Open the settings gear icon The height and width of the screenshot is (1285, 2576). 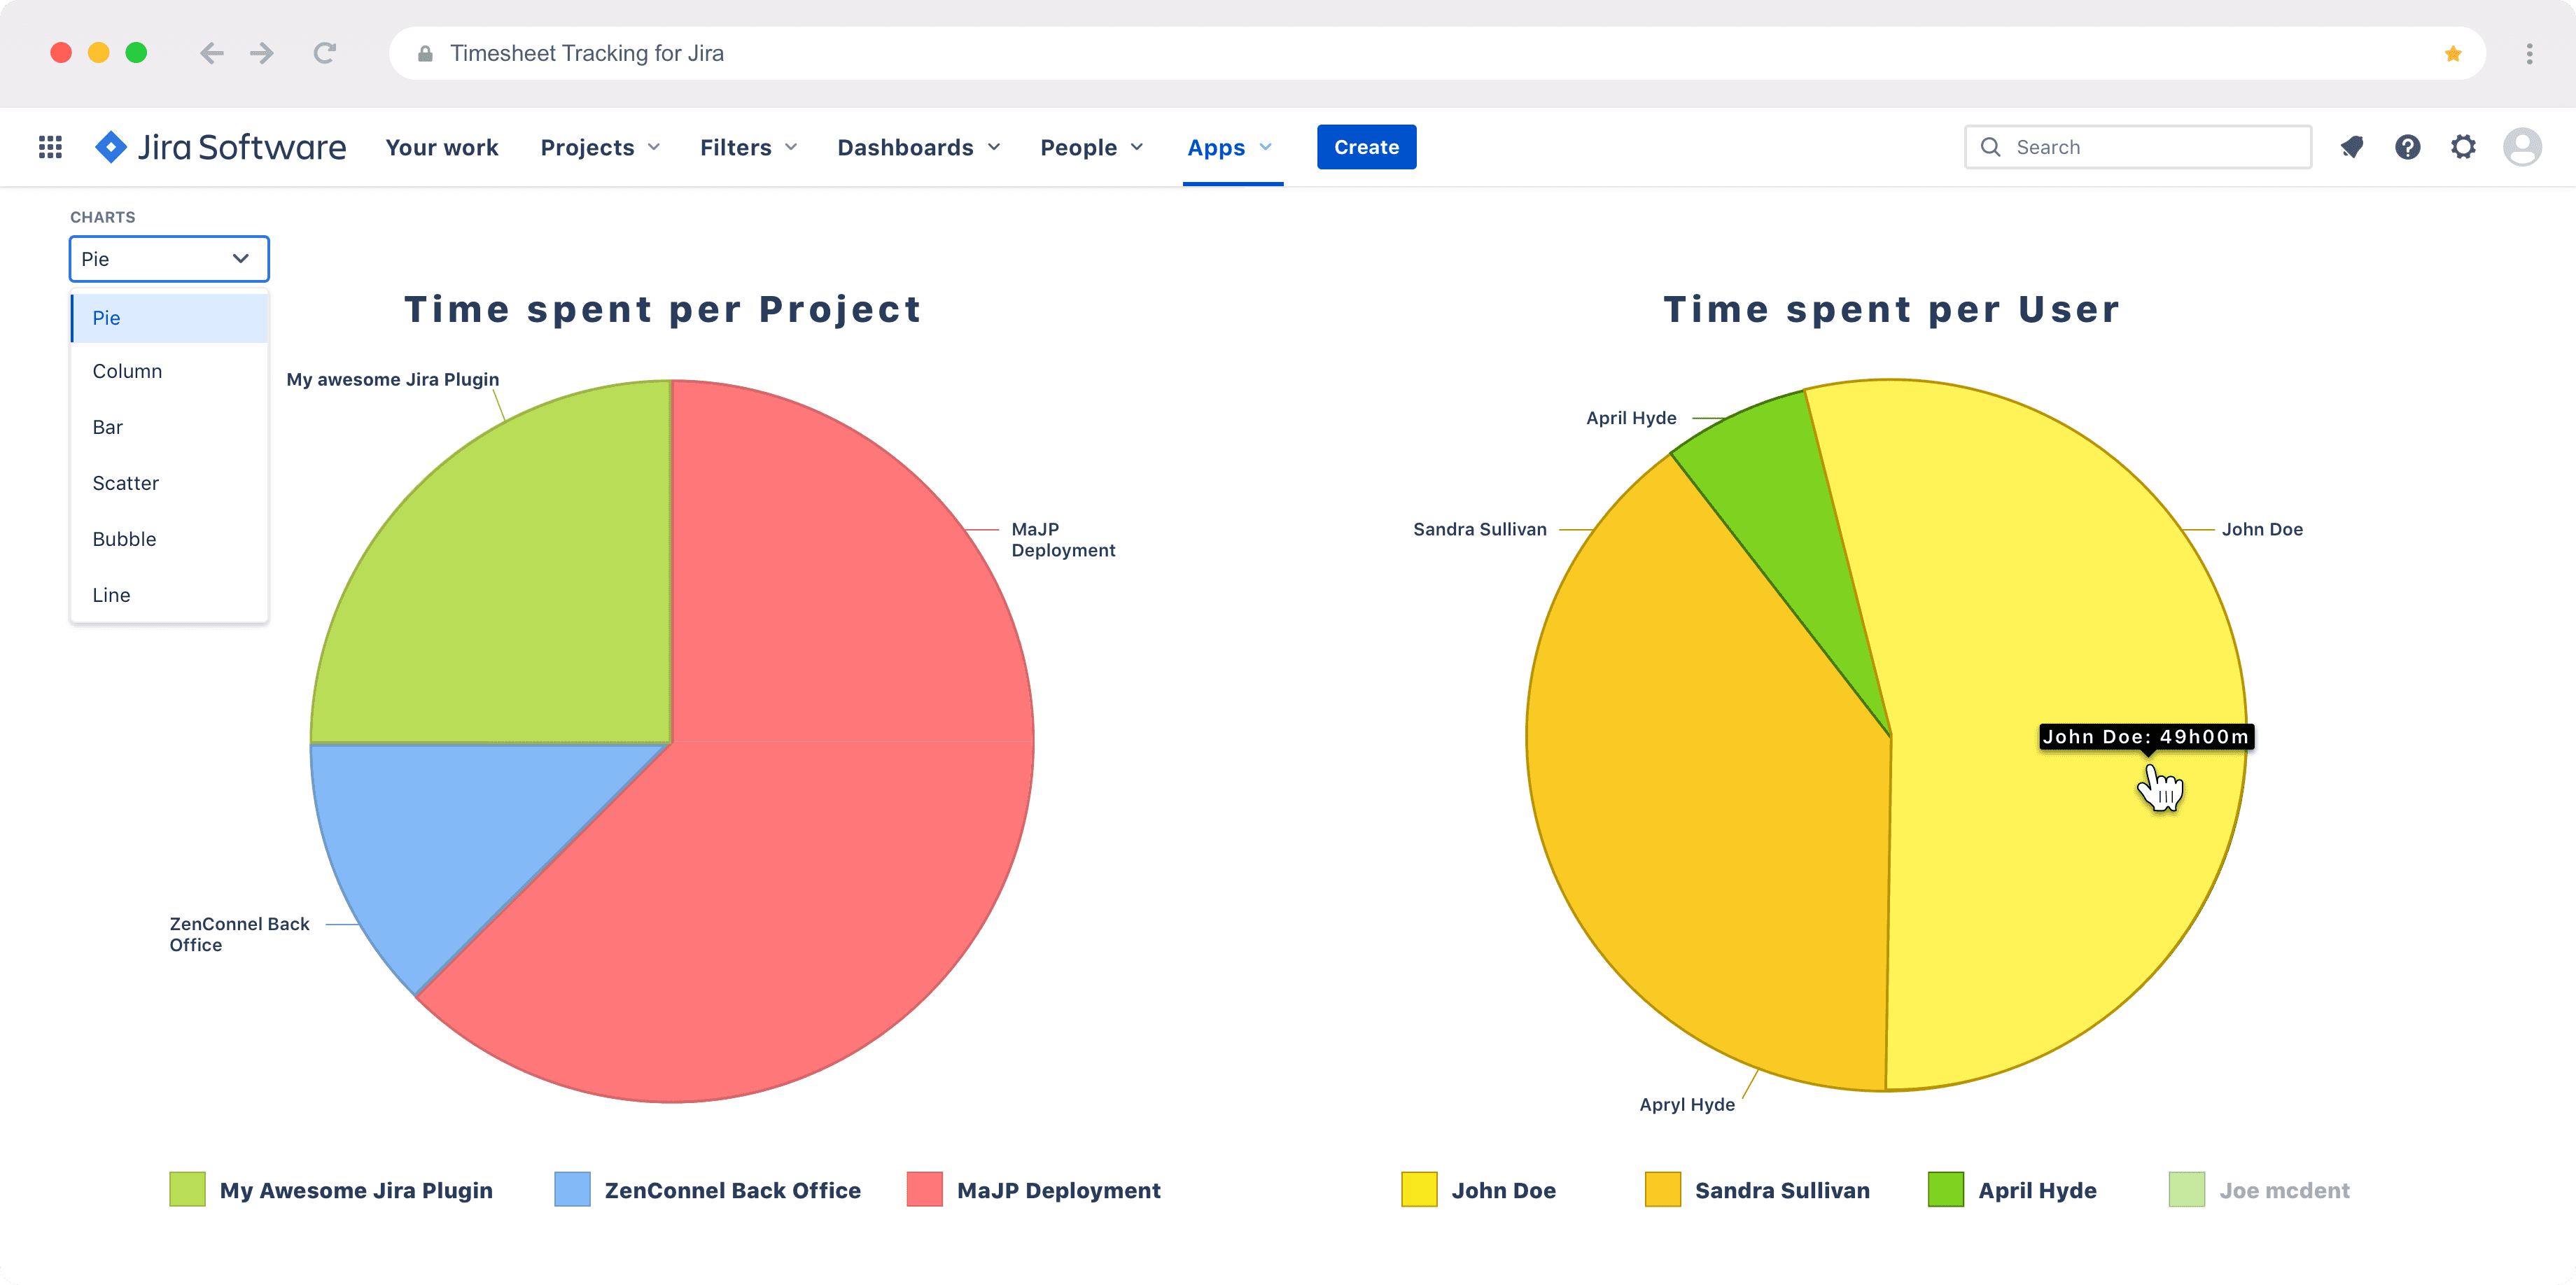(x=2463, y=147)
